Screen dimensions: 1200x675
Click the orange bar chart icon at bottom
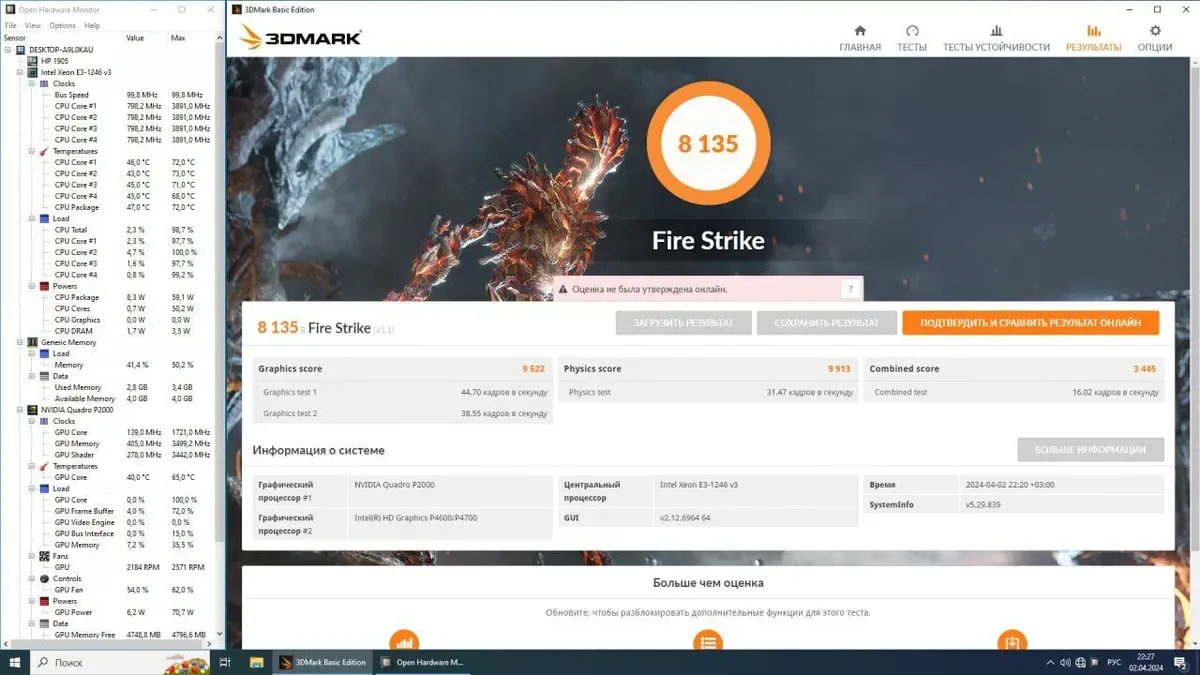tap(404, 642)
